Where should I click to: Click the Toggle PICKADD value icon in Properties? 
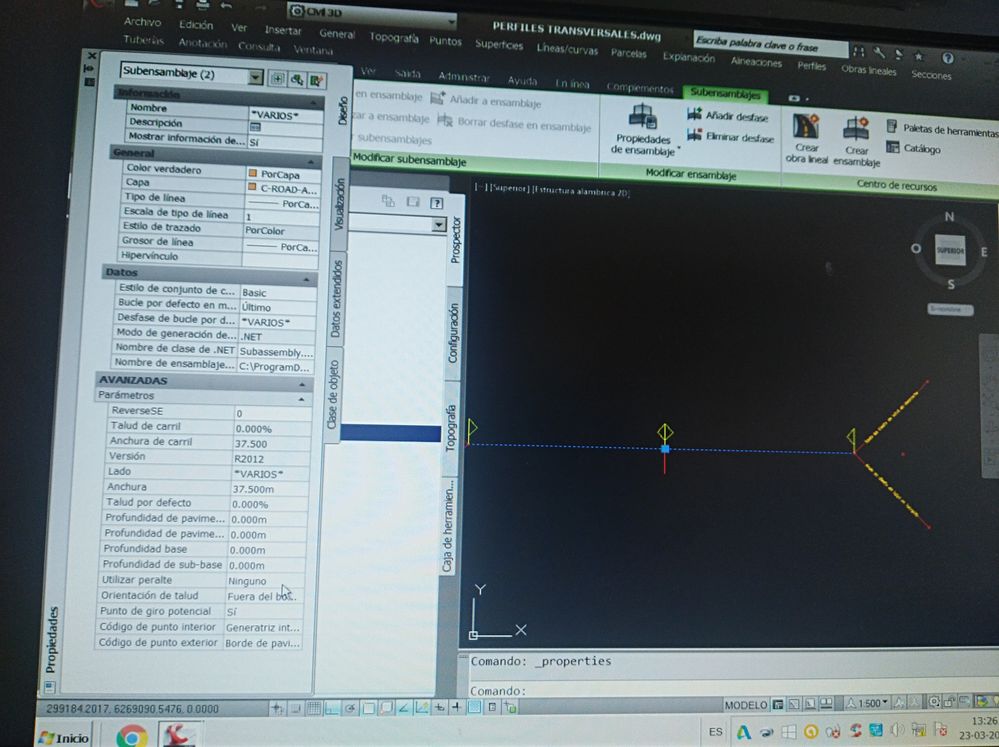point(278,78)
